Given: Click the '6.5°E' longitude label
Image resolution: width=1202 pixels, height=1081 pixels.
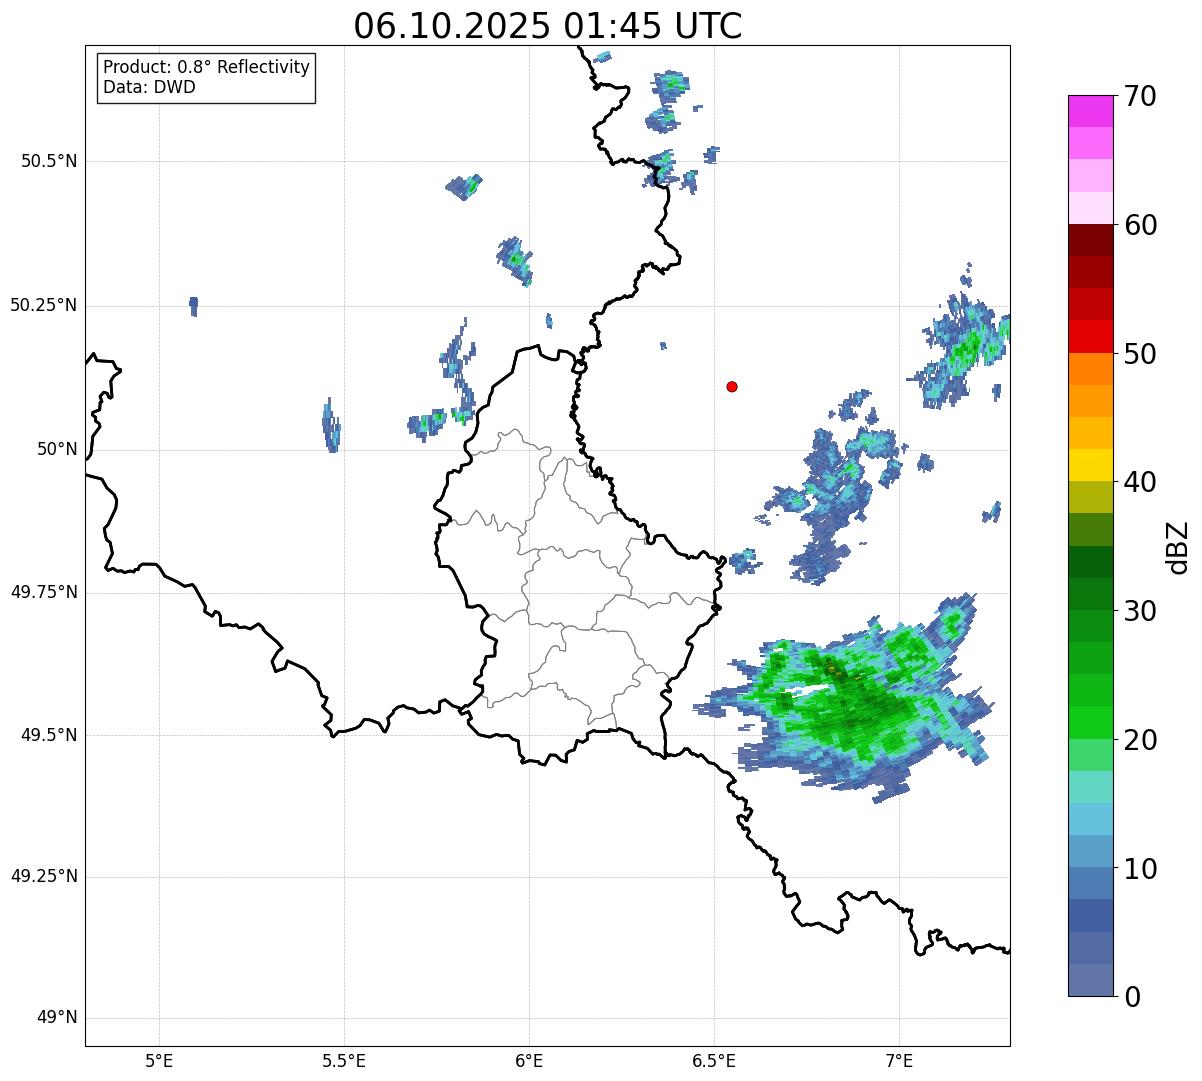Looking at the screenshot, I should 714,1061.
